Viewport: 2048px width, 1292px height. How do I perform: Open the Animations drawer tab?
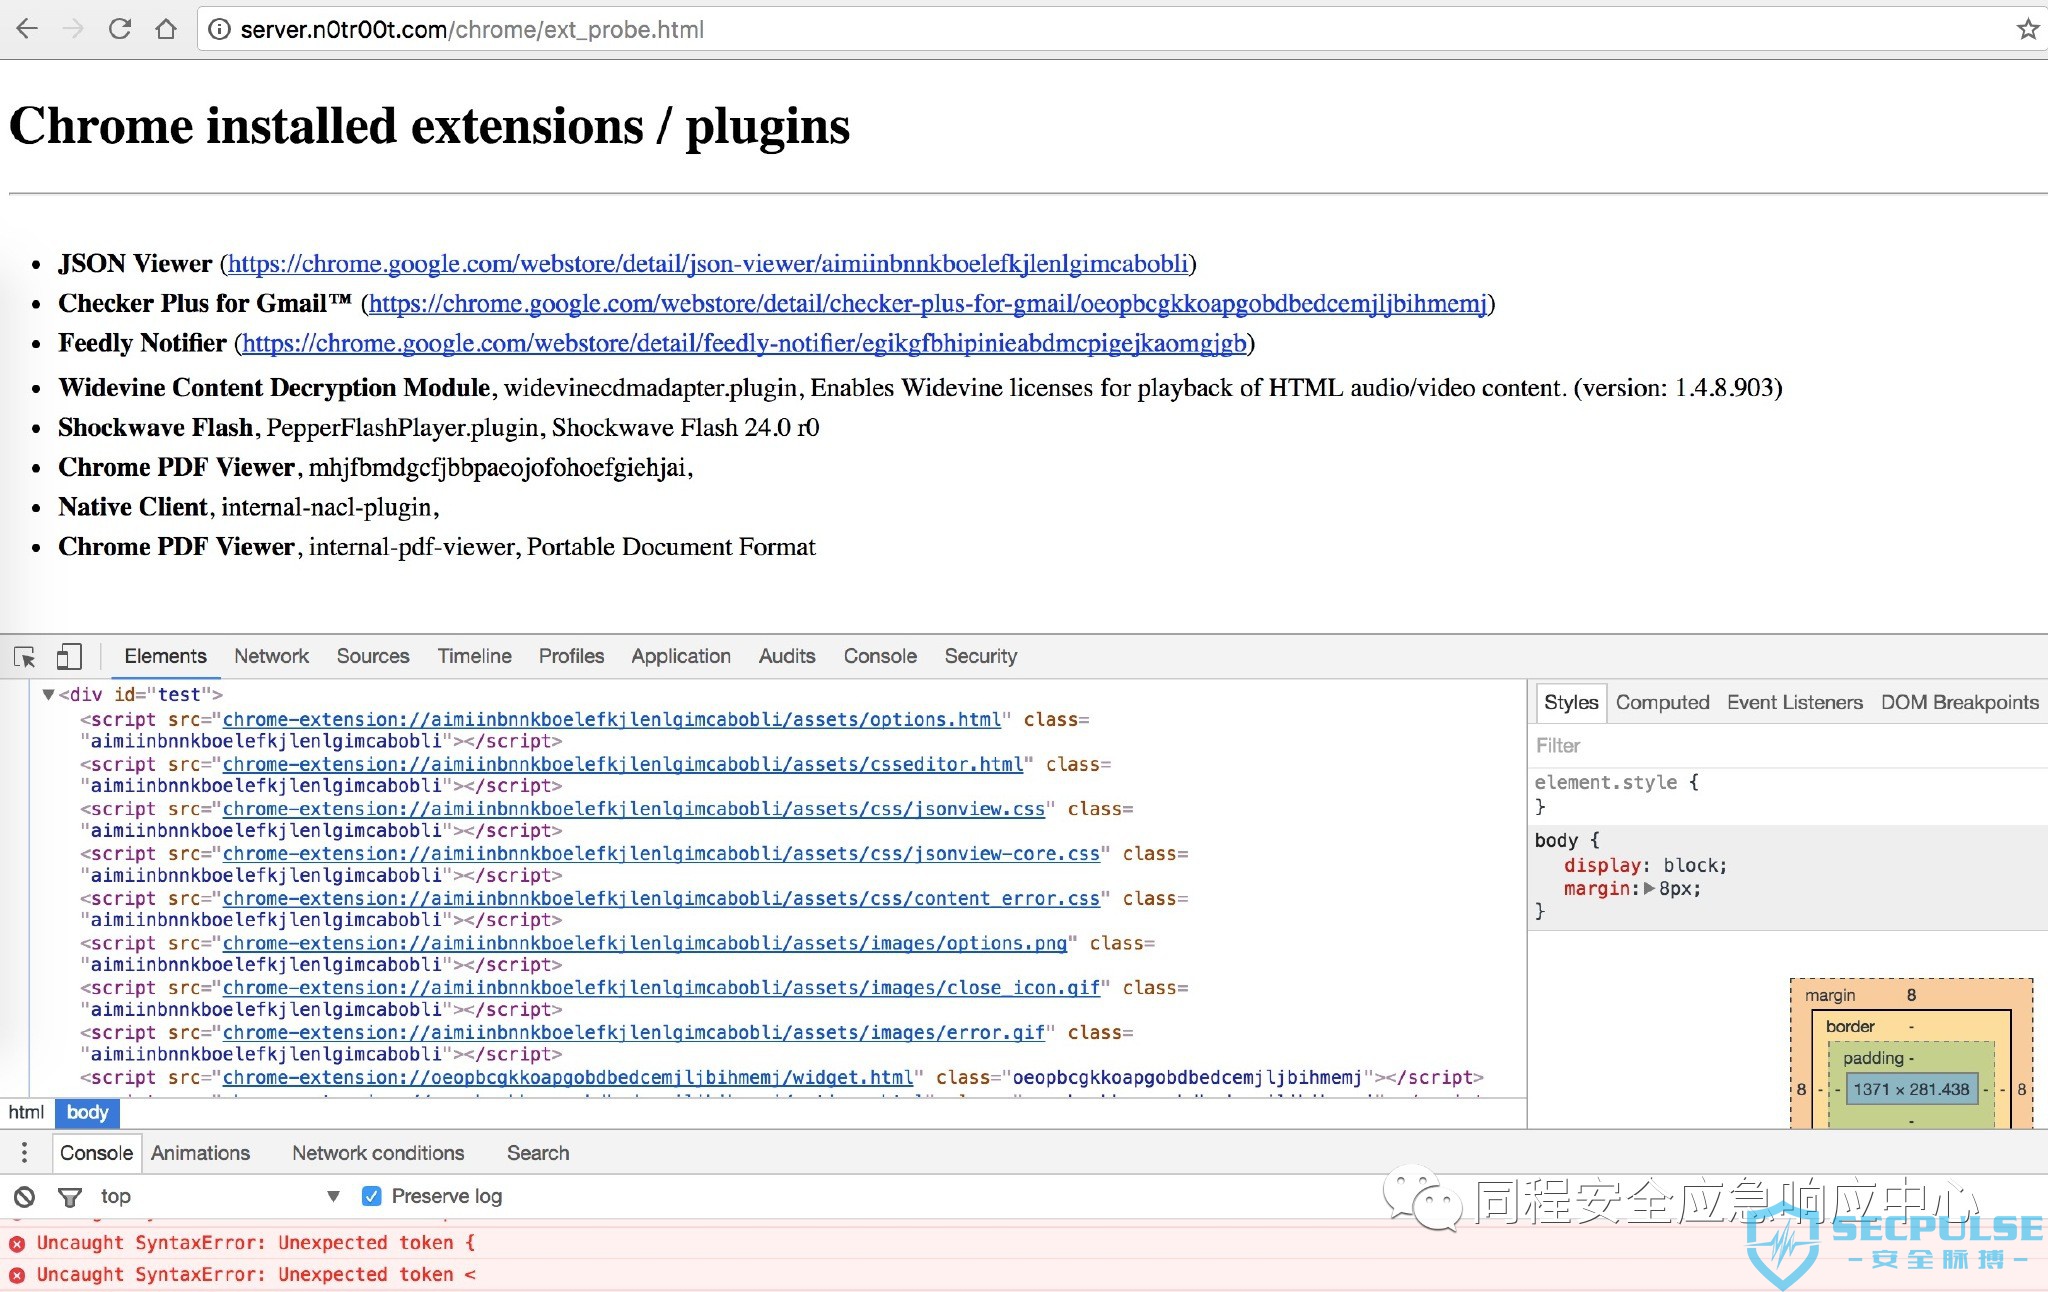coord(200,1153)
